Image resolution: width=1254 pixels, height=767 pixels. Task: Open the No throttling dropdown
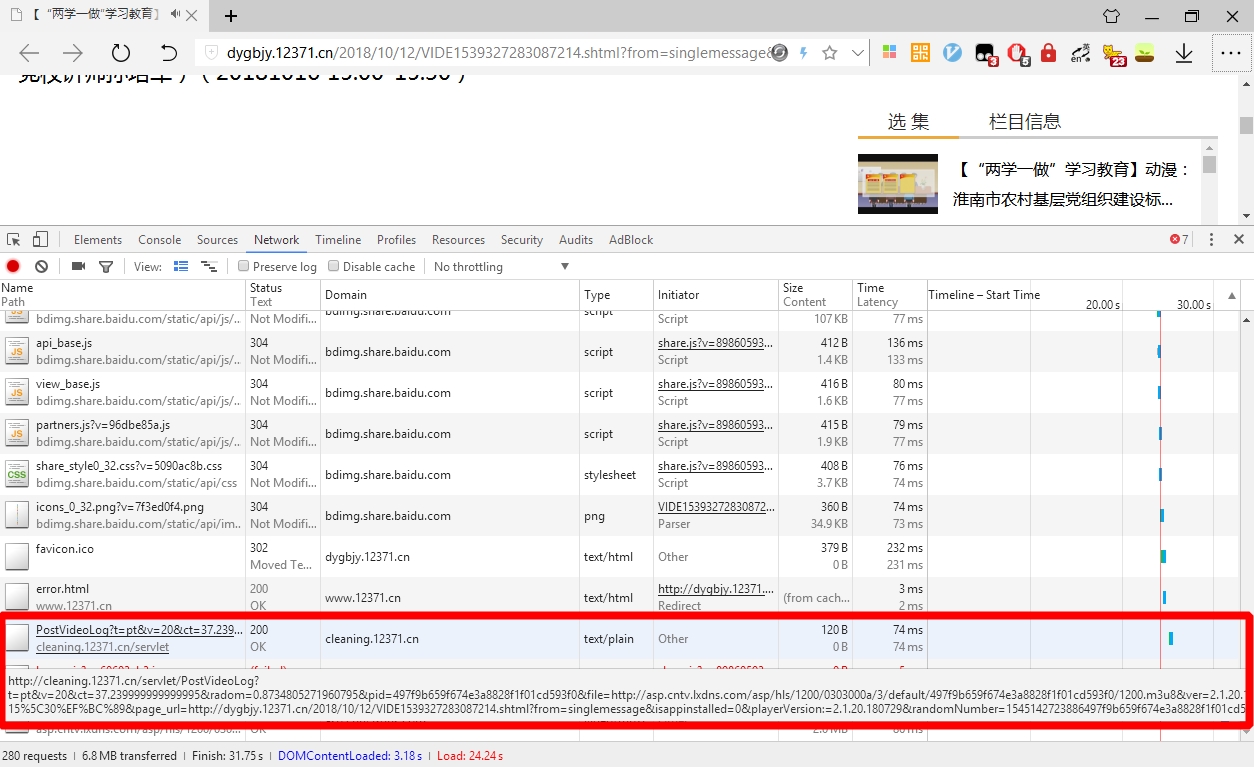(x=501, y=267)
